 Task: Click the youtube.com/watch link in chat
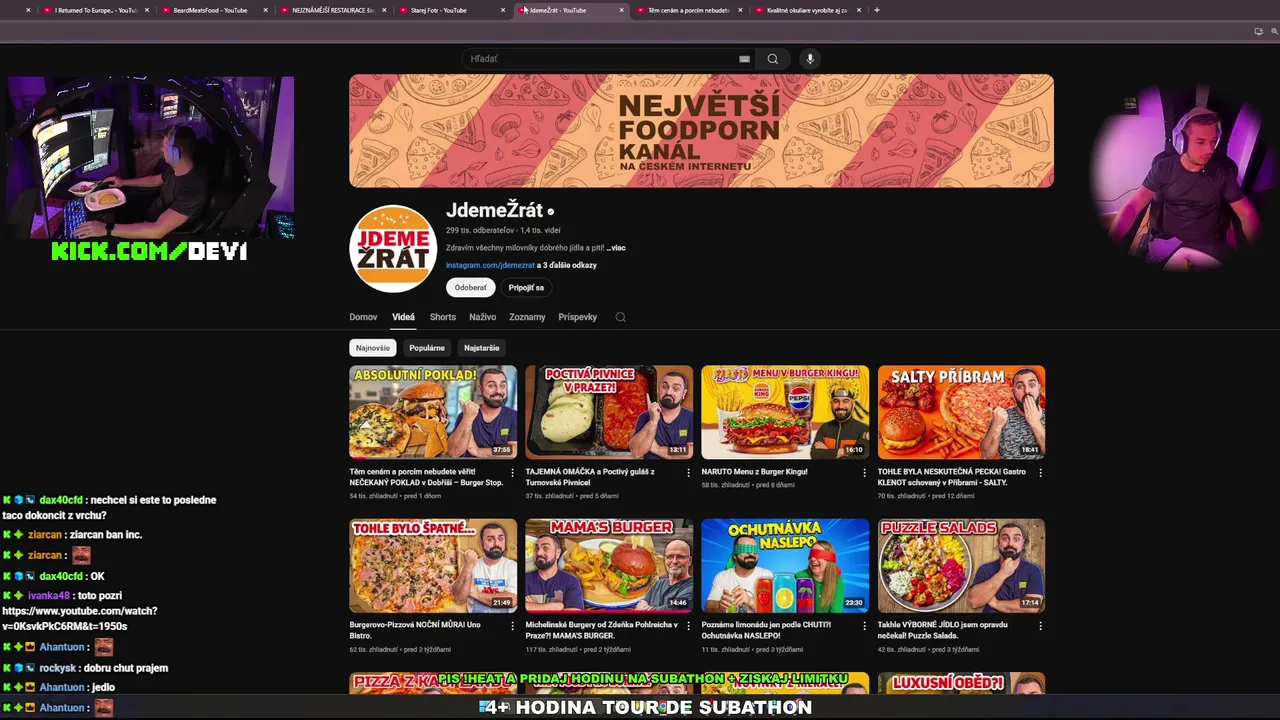click(x=80, y=618)
